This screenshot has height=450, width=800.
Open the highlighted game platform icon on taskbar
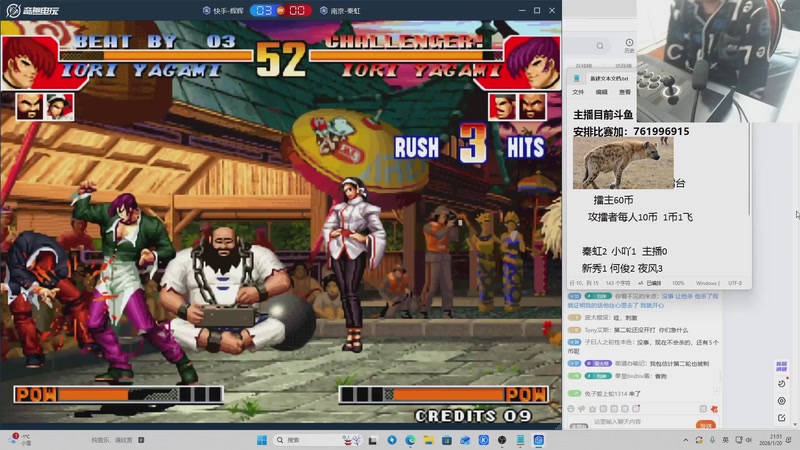[539, 440]
